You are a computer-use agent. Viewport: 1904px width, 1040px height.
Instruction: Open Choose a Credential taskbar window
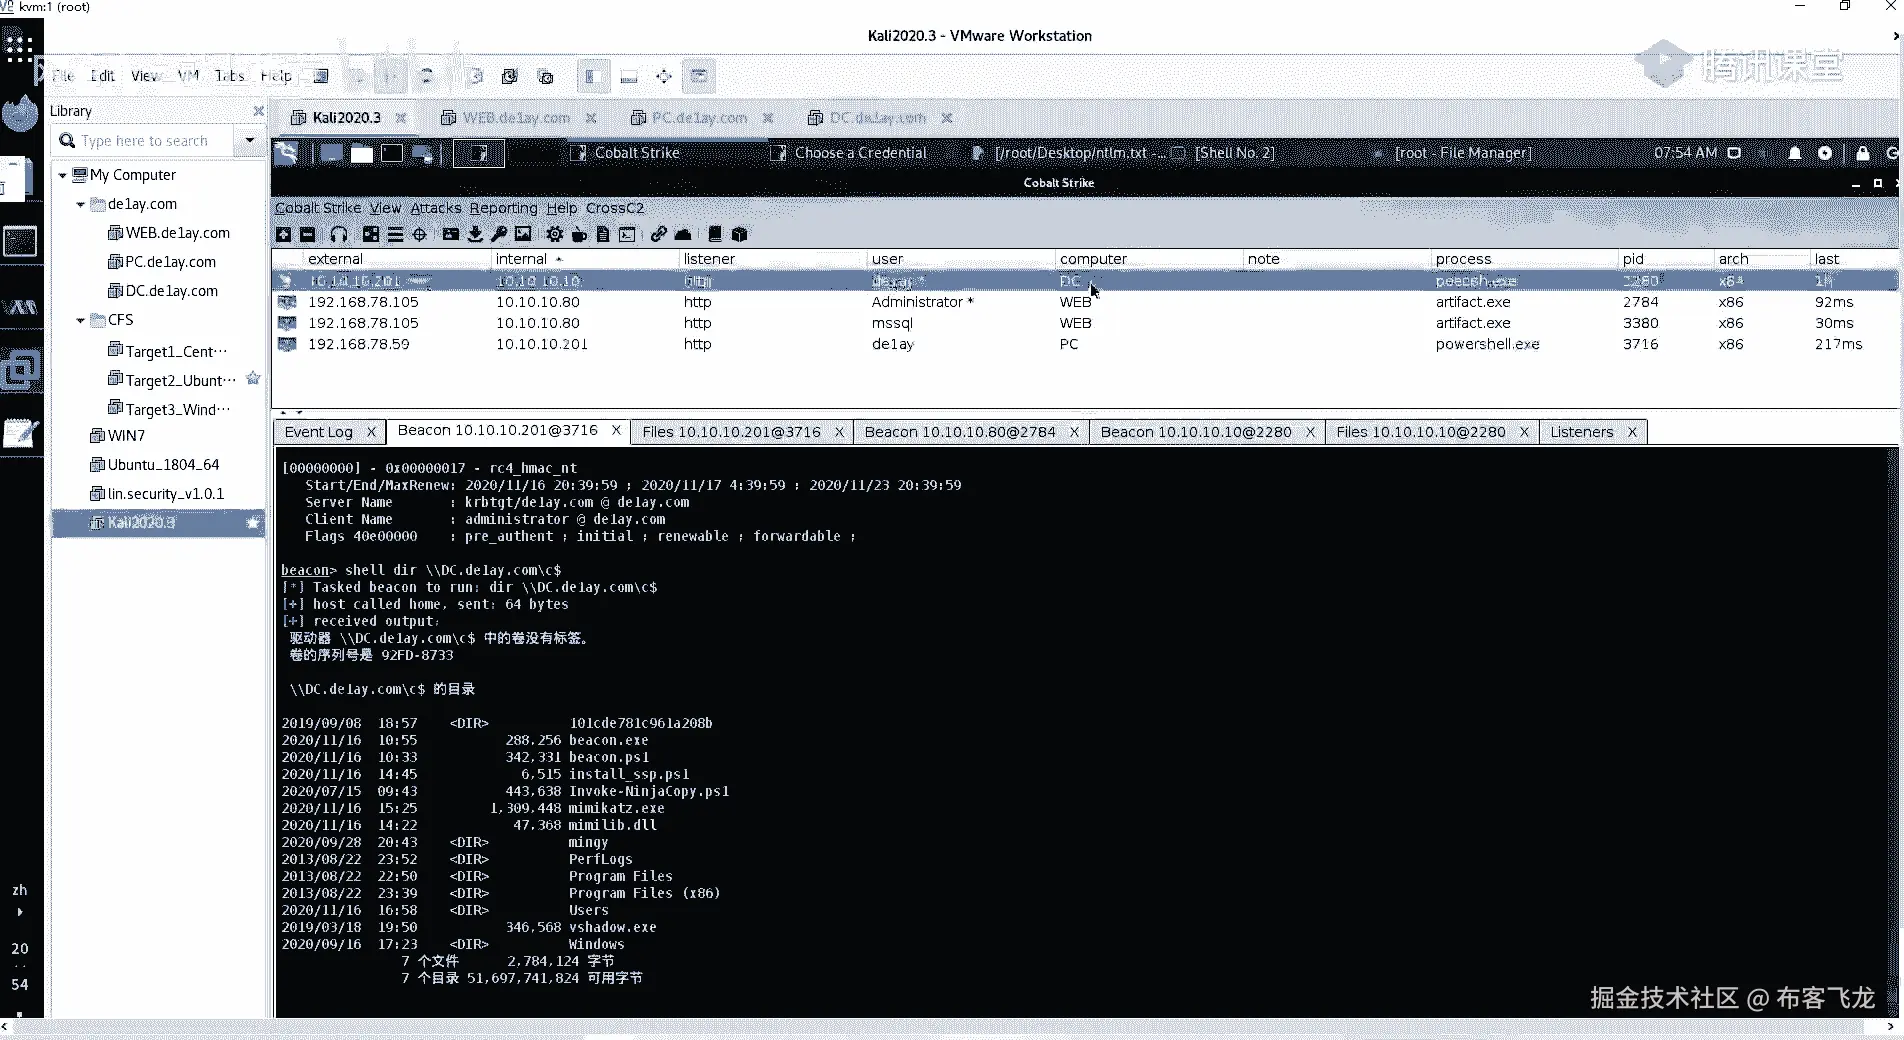pyautogui.click(x=849, y=153)
